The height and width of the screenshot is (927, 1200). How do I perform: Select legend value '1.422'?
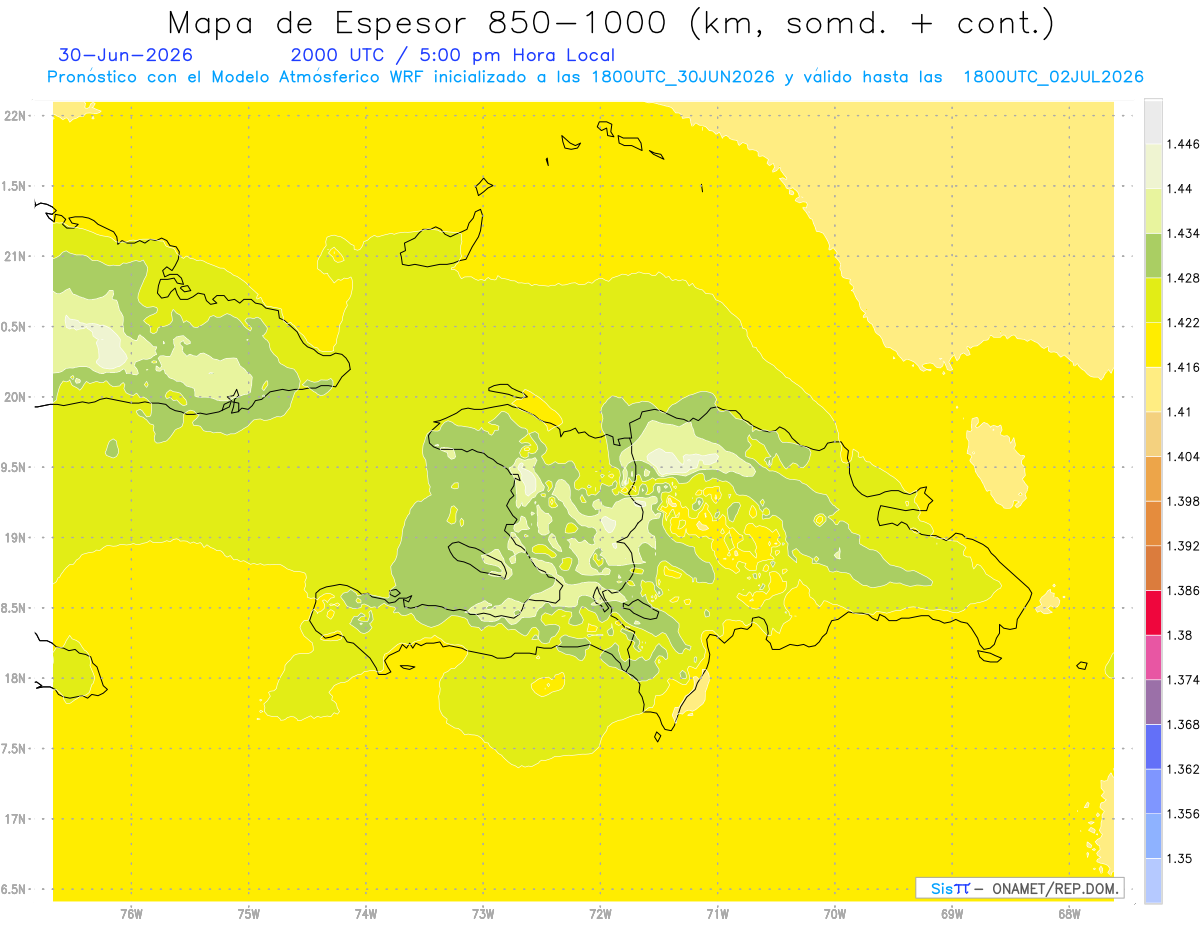pyautogui.click(x=1183, y=323)
